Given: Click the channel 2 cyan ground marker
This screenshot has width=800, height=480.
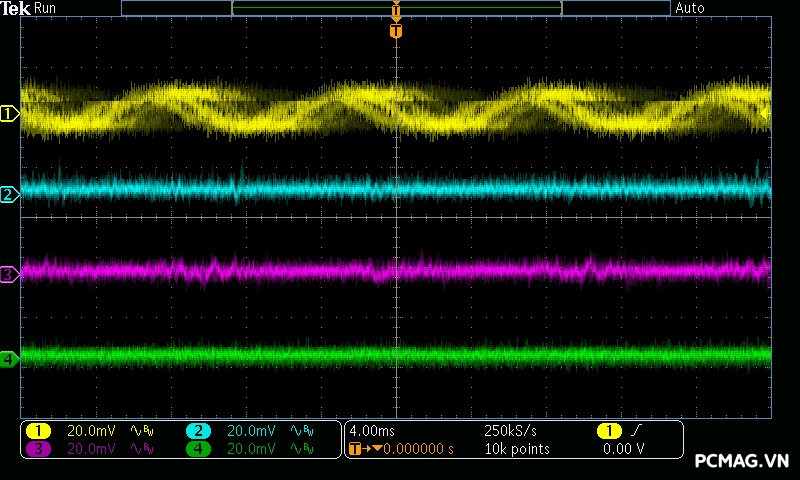Looking at the screenshot, I should point(9,194).
